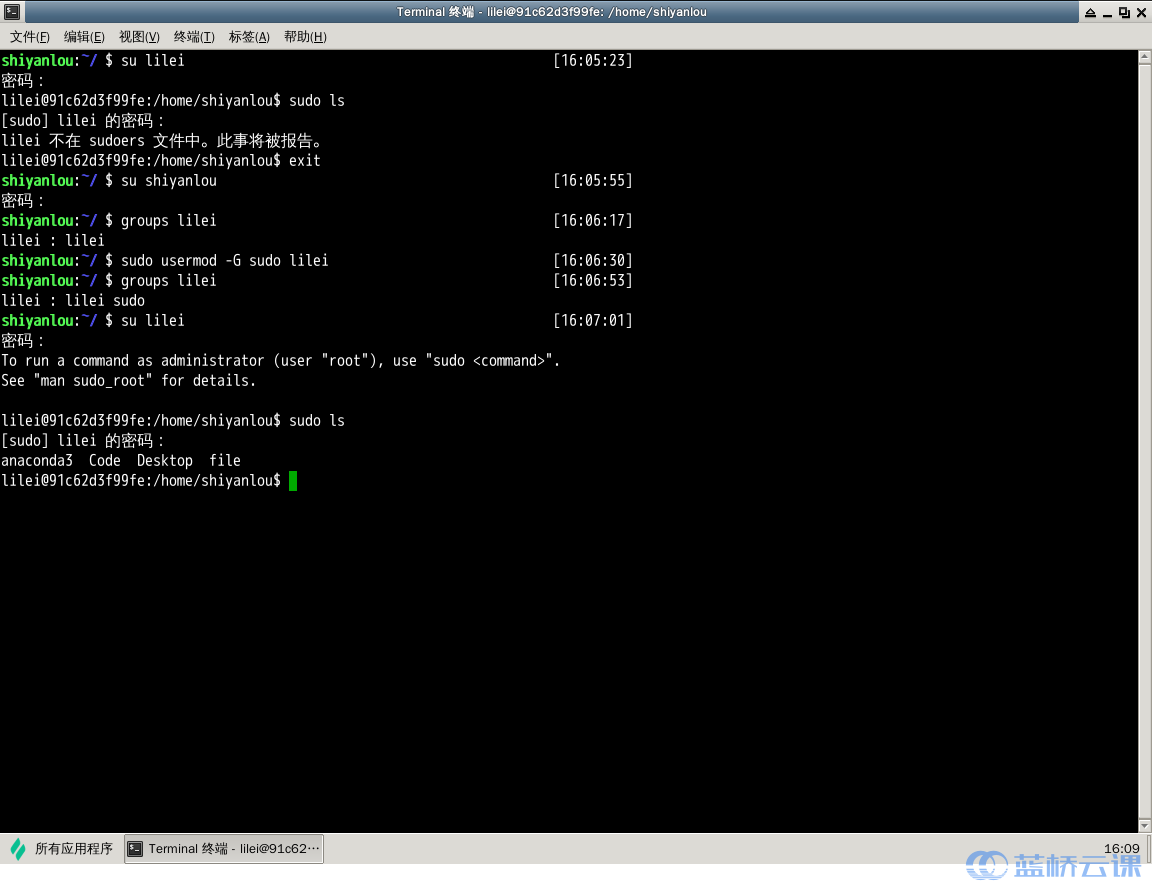Image resolution: width=1152 pixels, height=896 pixels.
Task: Open the 帮助(H) menu
Action: click(x=305, y=37)
